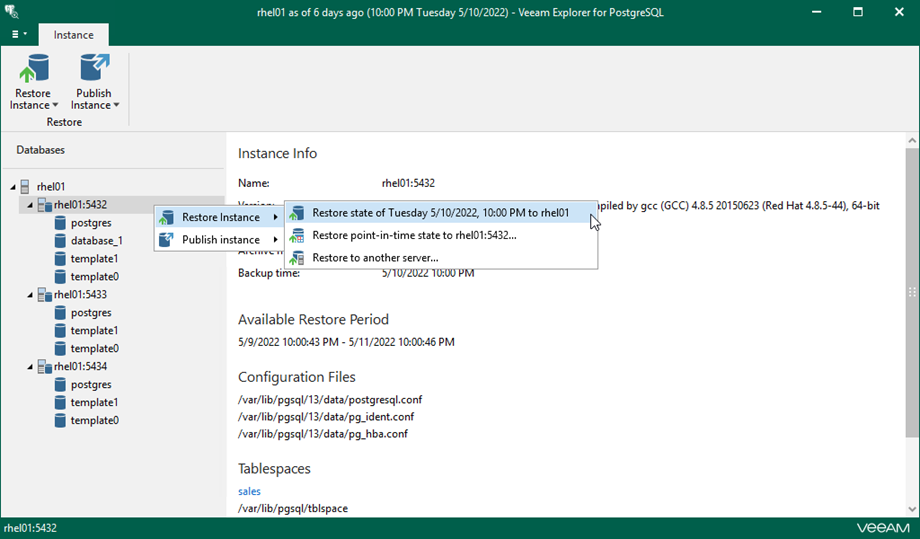
Task: Select the database_1 database icon
Action: (60, 240)
